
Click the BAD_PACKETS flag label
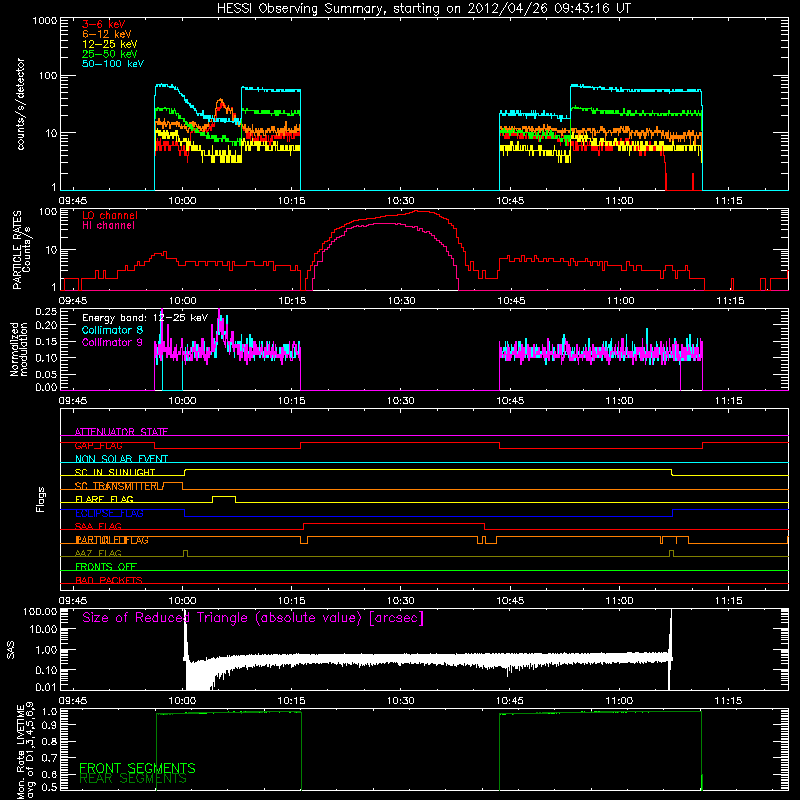click(x=109, y=580)
